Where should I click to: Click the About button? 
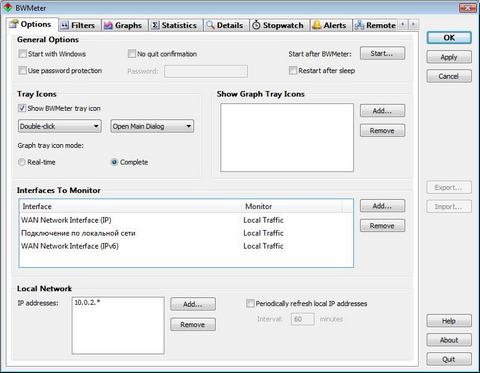pyautogui.click(x=449, y=340)
